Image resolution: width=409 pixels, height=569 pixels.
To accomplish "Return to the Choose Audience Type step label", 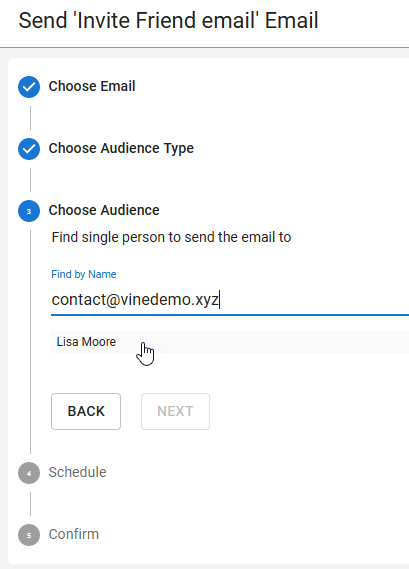I will pos(121,148).
